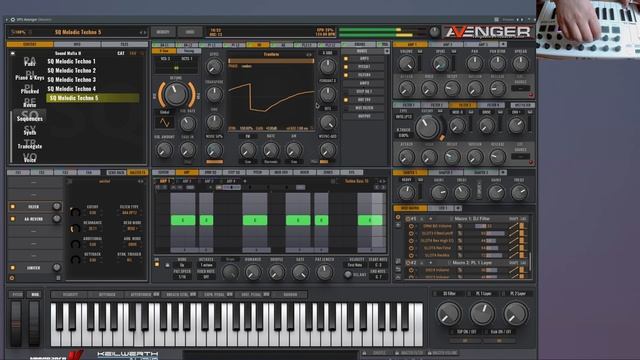Toggle the arpeggiator ON switch
The image size is (640, 360).
coord(157,265)
